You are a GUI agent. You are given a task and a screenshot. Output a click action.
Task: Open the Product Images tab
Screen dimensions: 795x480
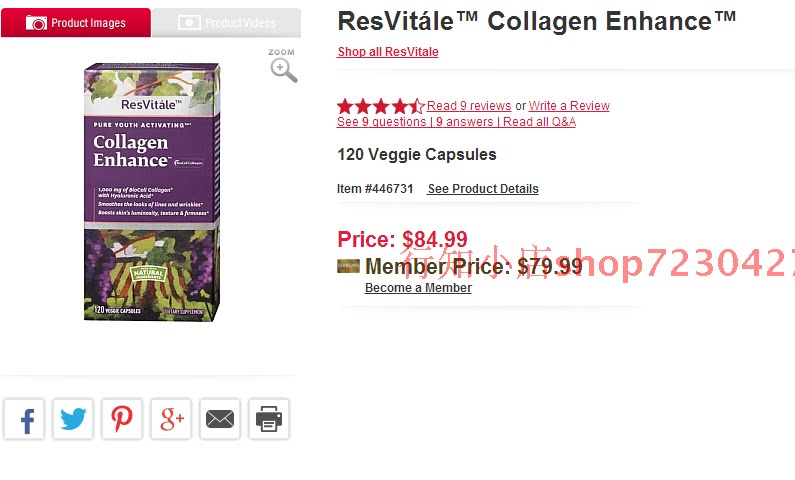76,23
